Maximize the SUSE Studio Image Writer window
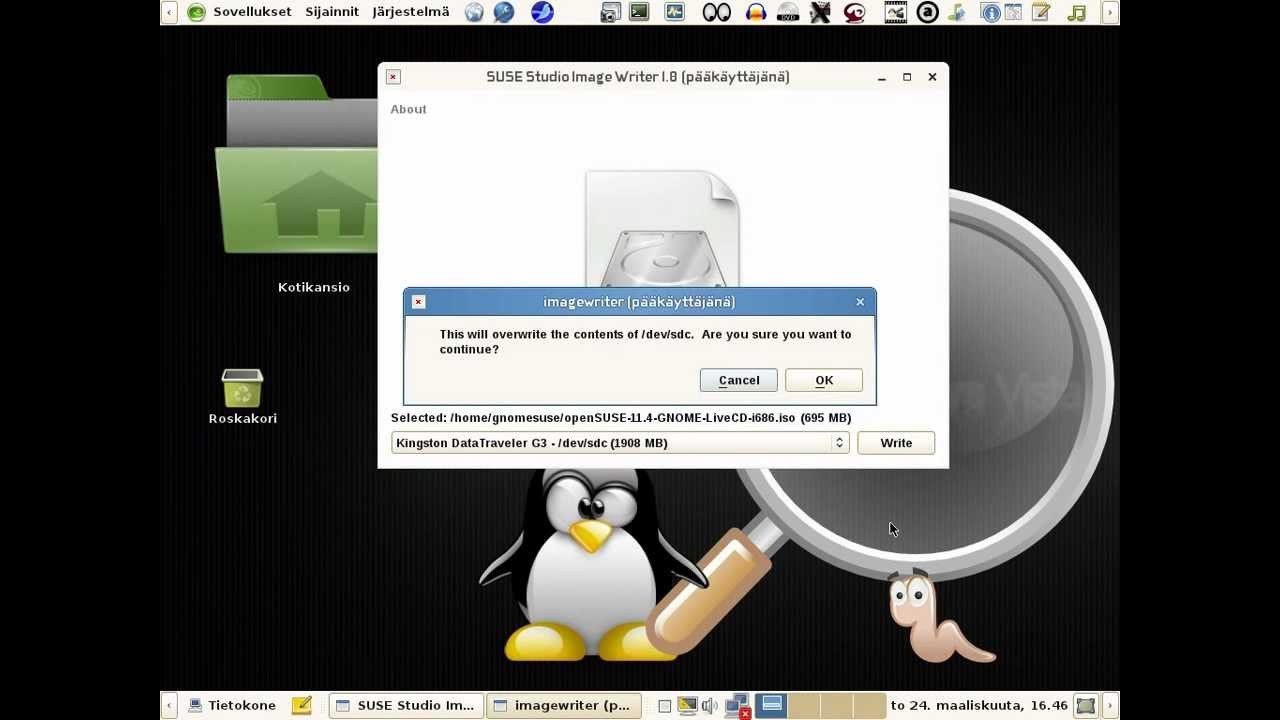The image size is (1280, 720). [x=907, y=76]
